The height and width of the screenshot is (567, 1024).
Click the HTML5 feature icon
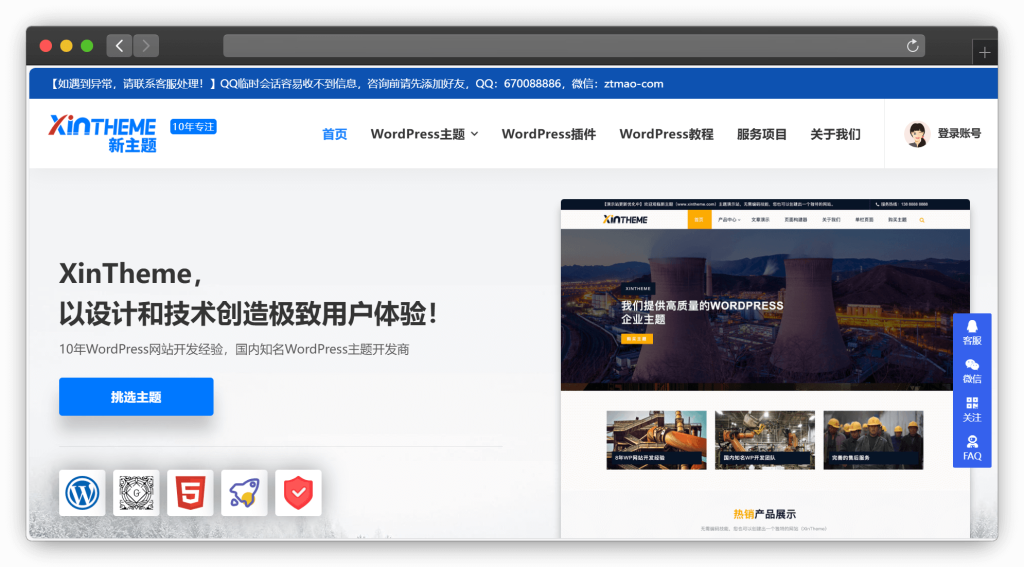pos(190,493)
